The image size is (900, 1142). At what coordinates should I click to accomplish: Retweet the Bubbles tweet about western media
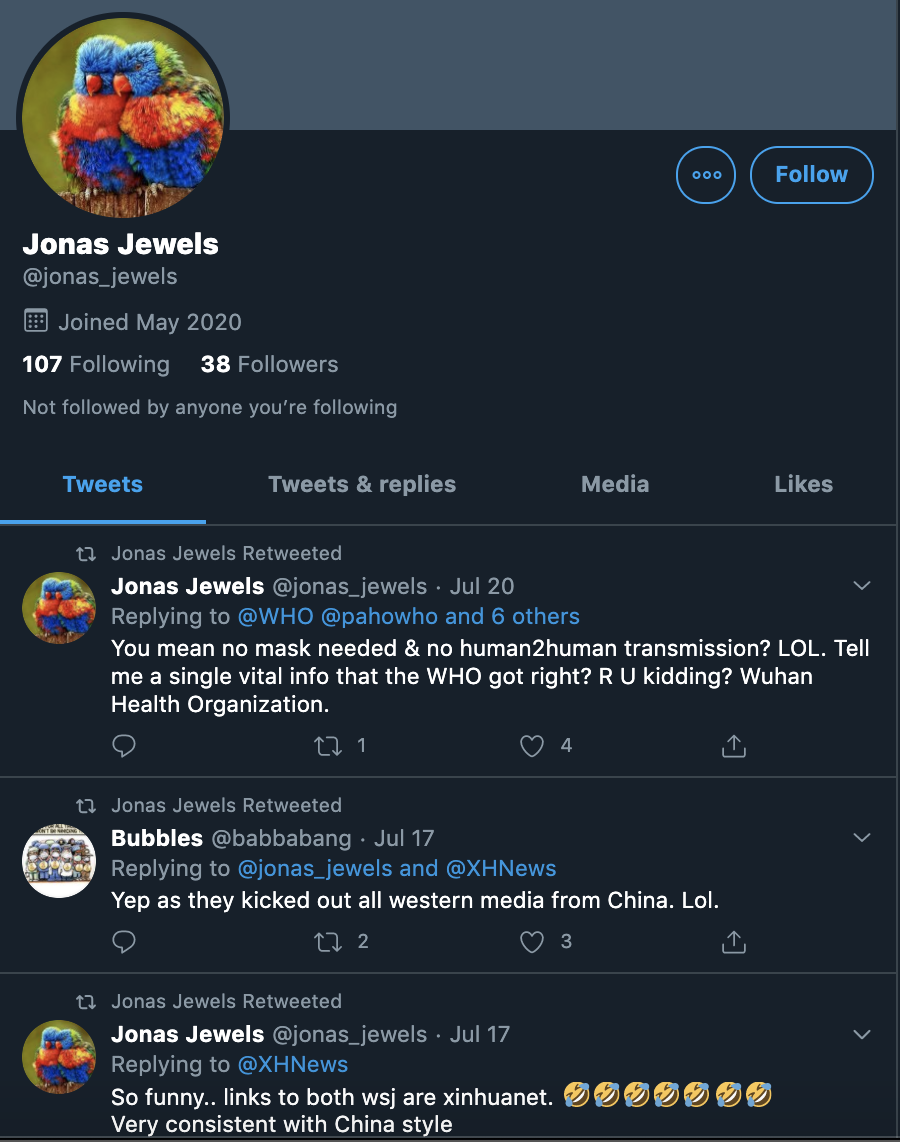pyautogui.click(x=328, y=942)
